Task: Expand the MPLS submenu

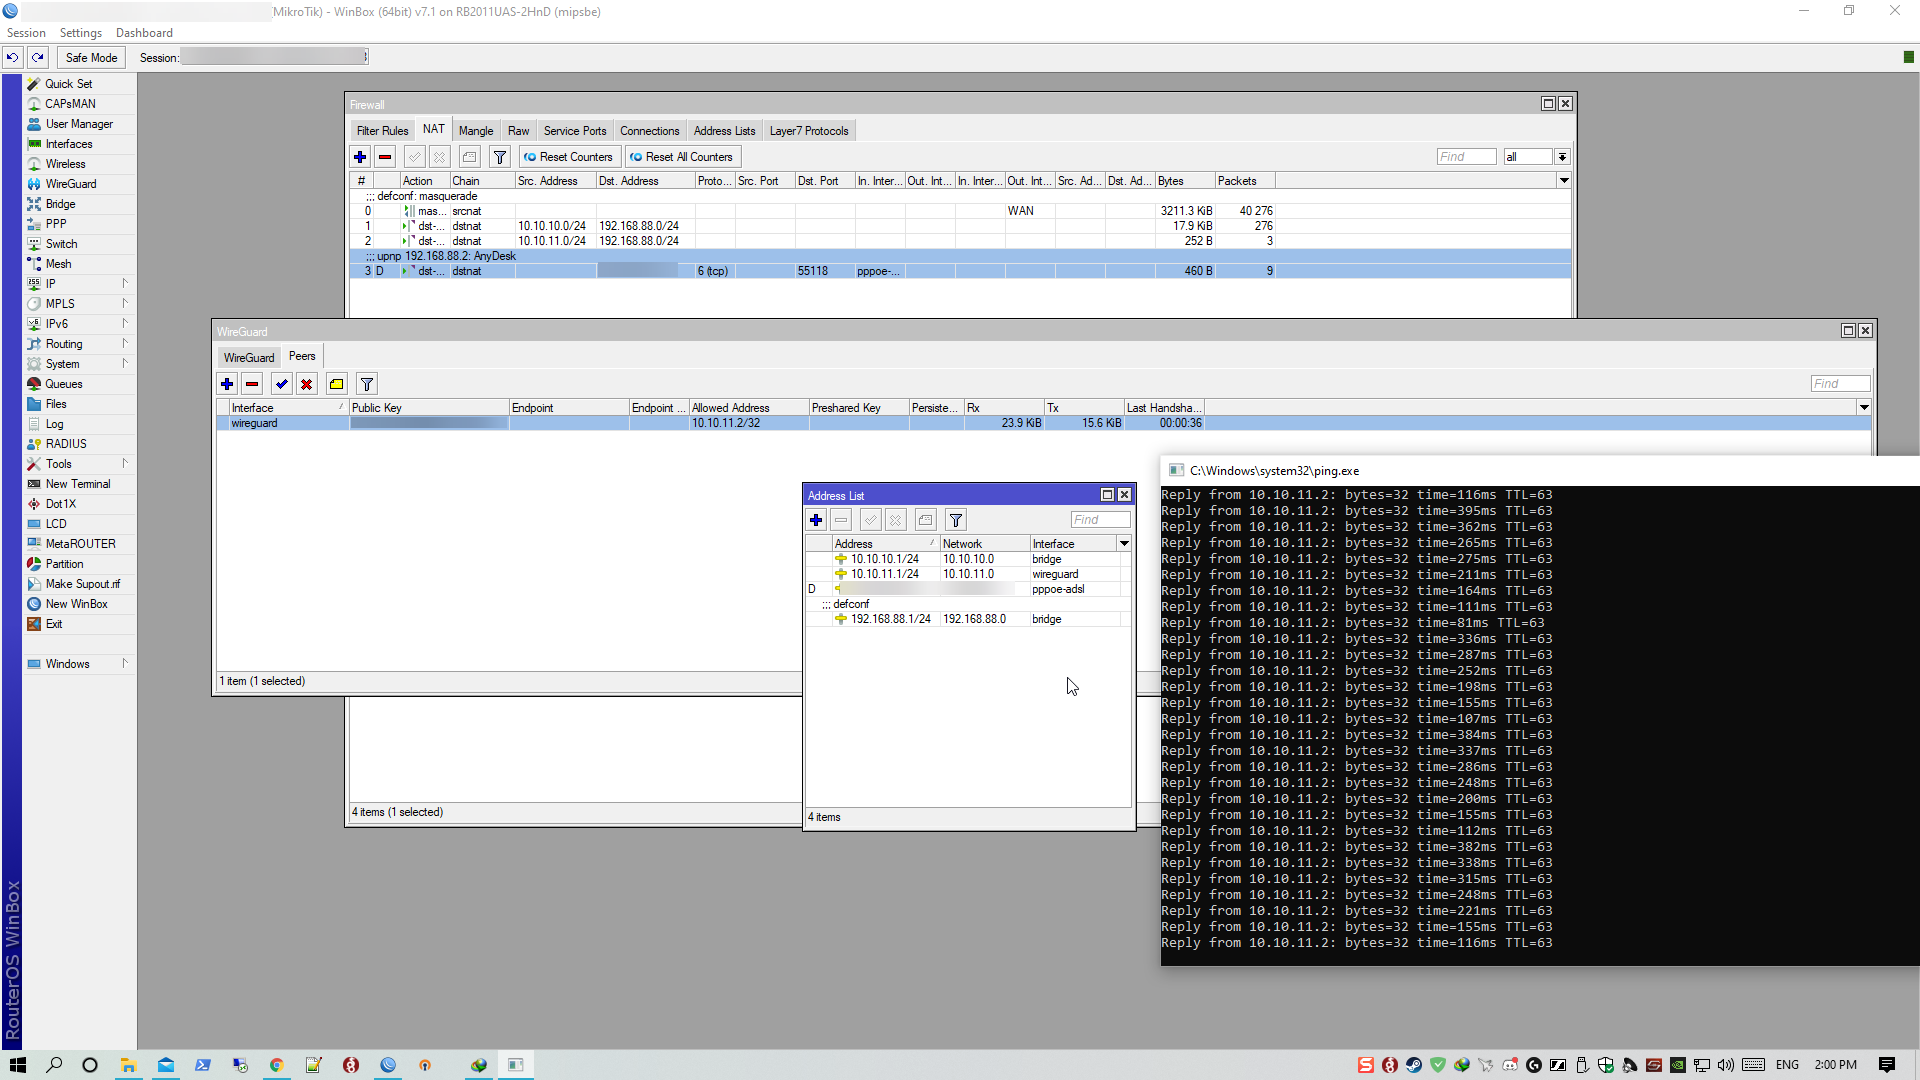Action: [80, 304]
